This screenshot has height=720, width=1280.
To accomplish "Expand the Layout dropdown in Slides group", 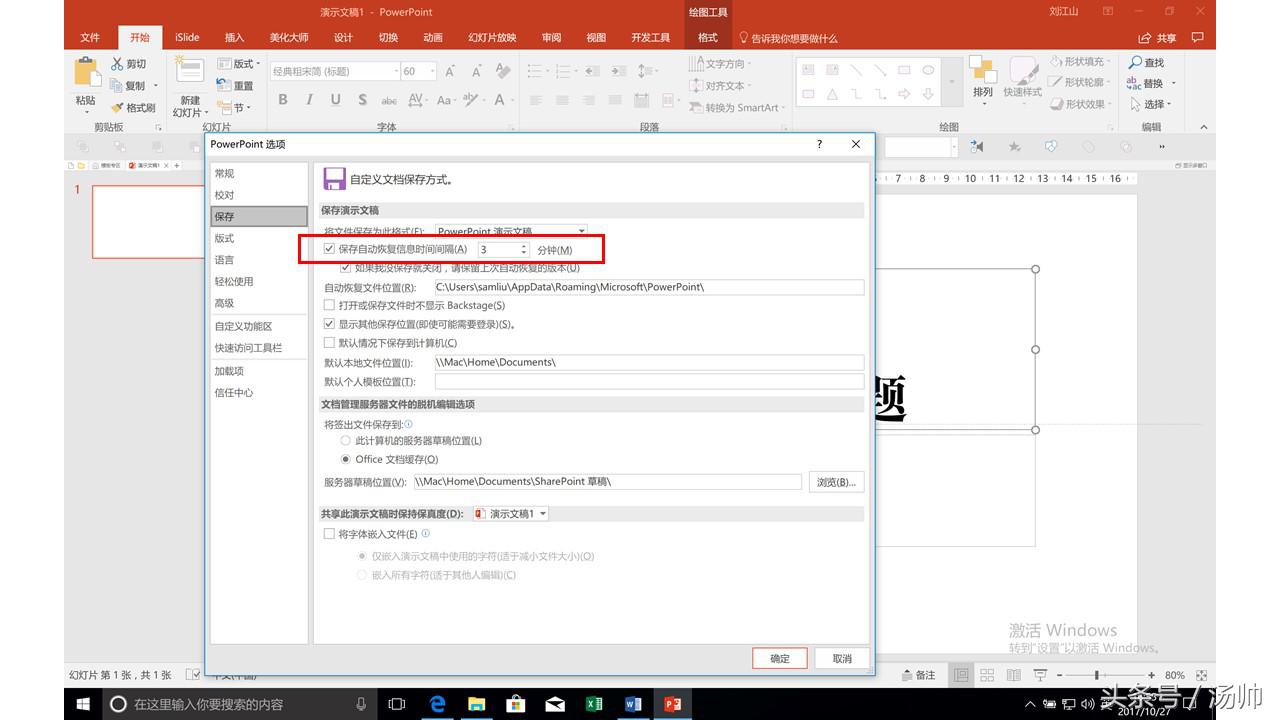I will click(x=238, y=64).
